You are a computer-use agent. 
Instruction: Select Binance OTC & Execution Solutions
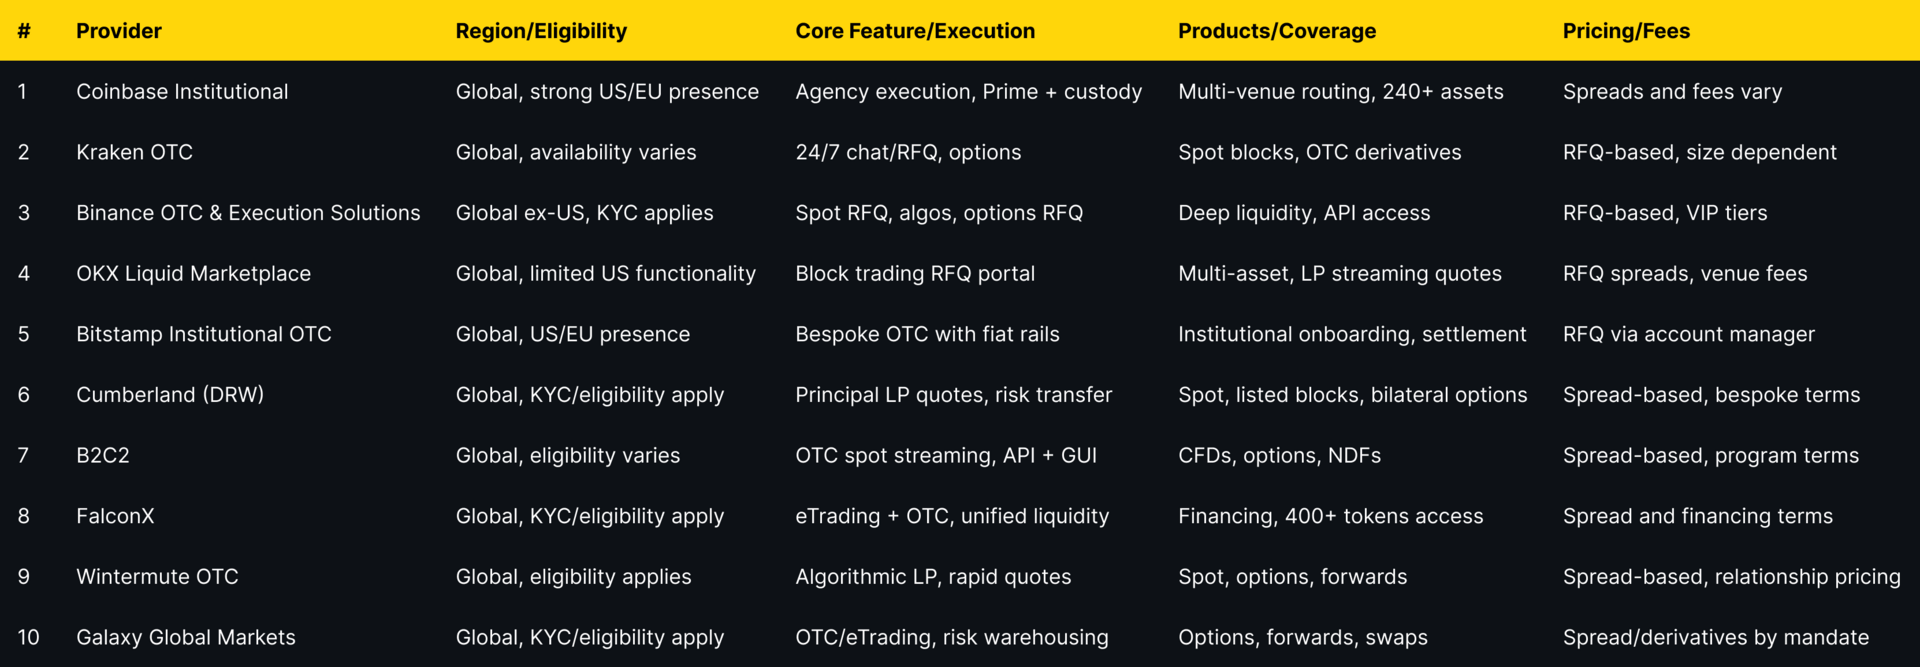point(248,213)
